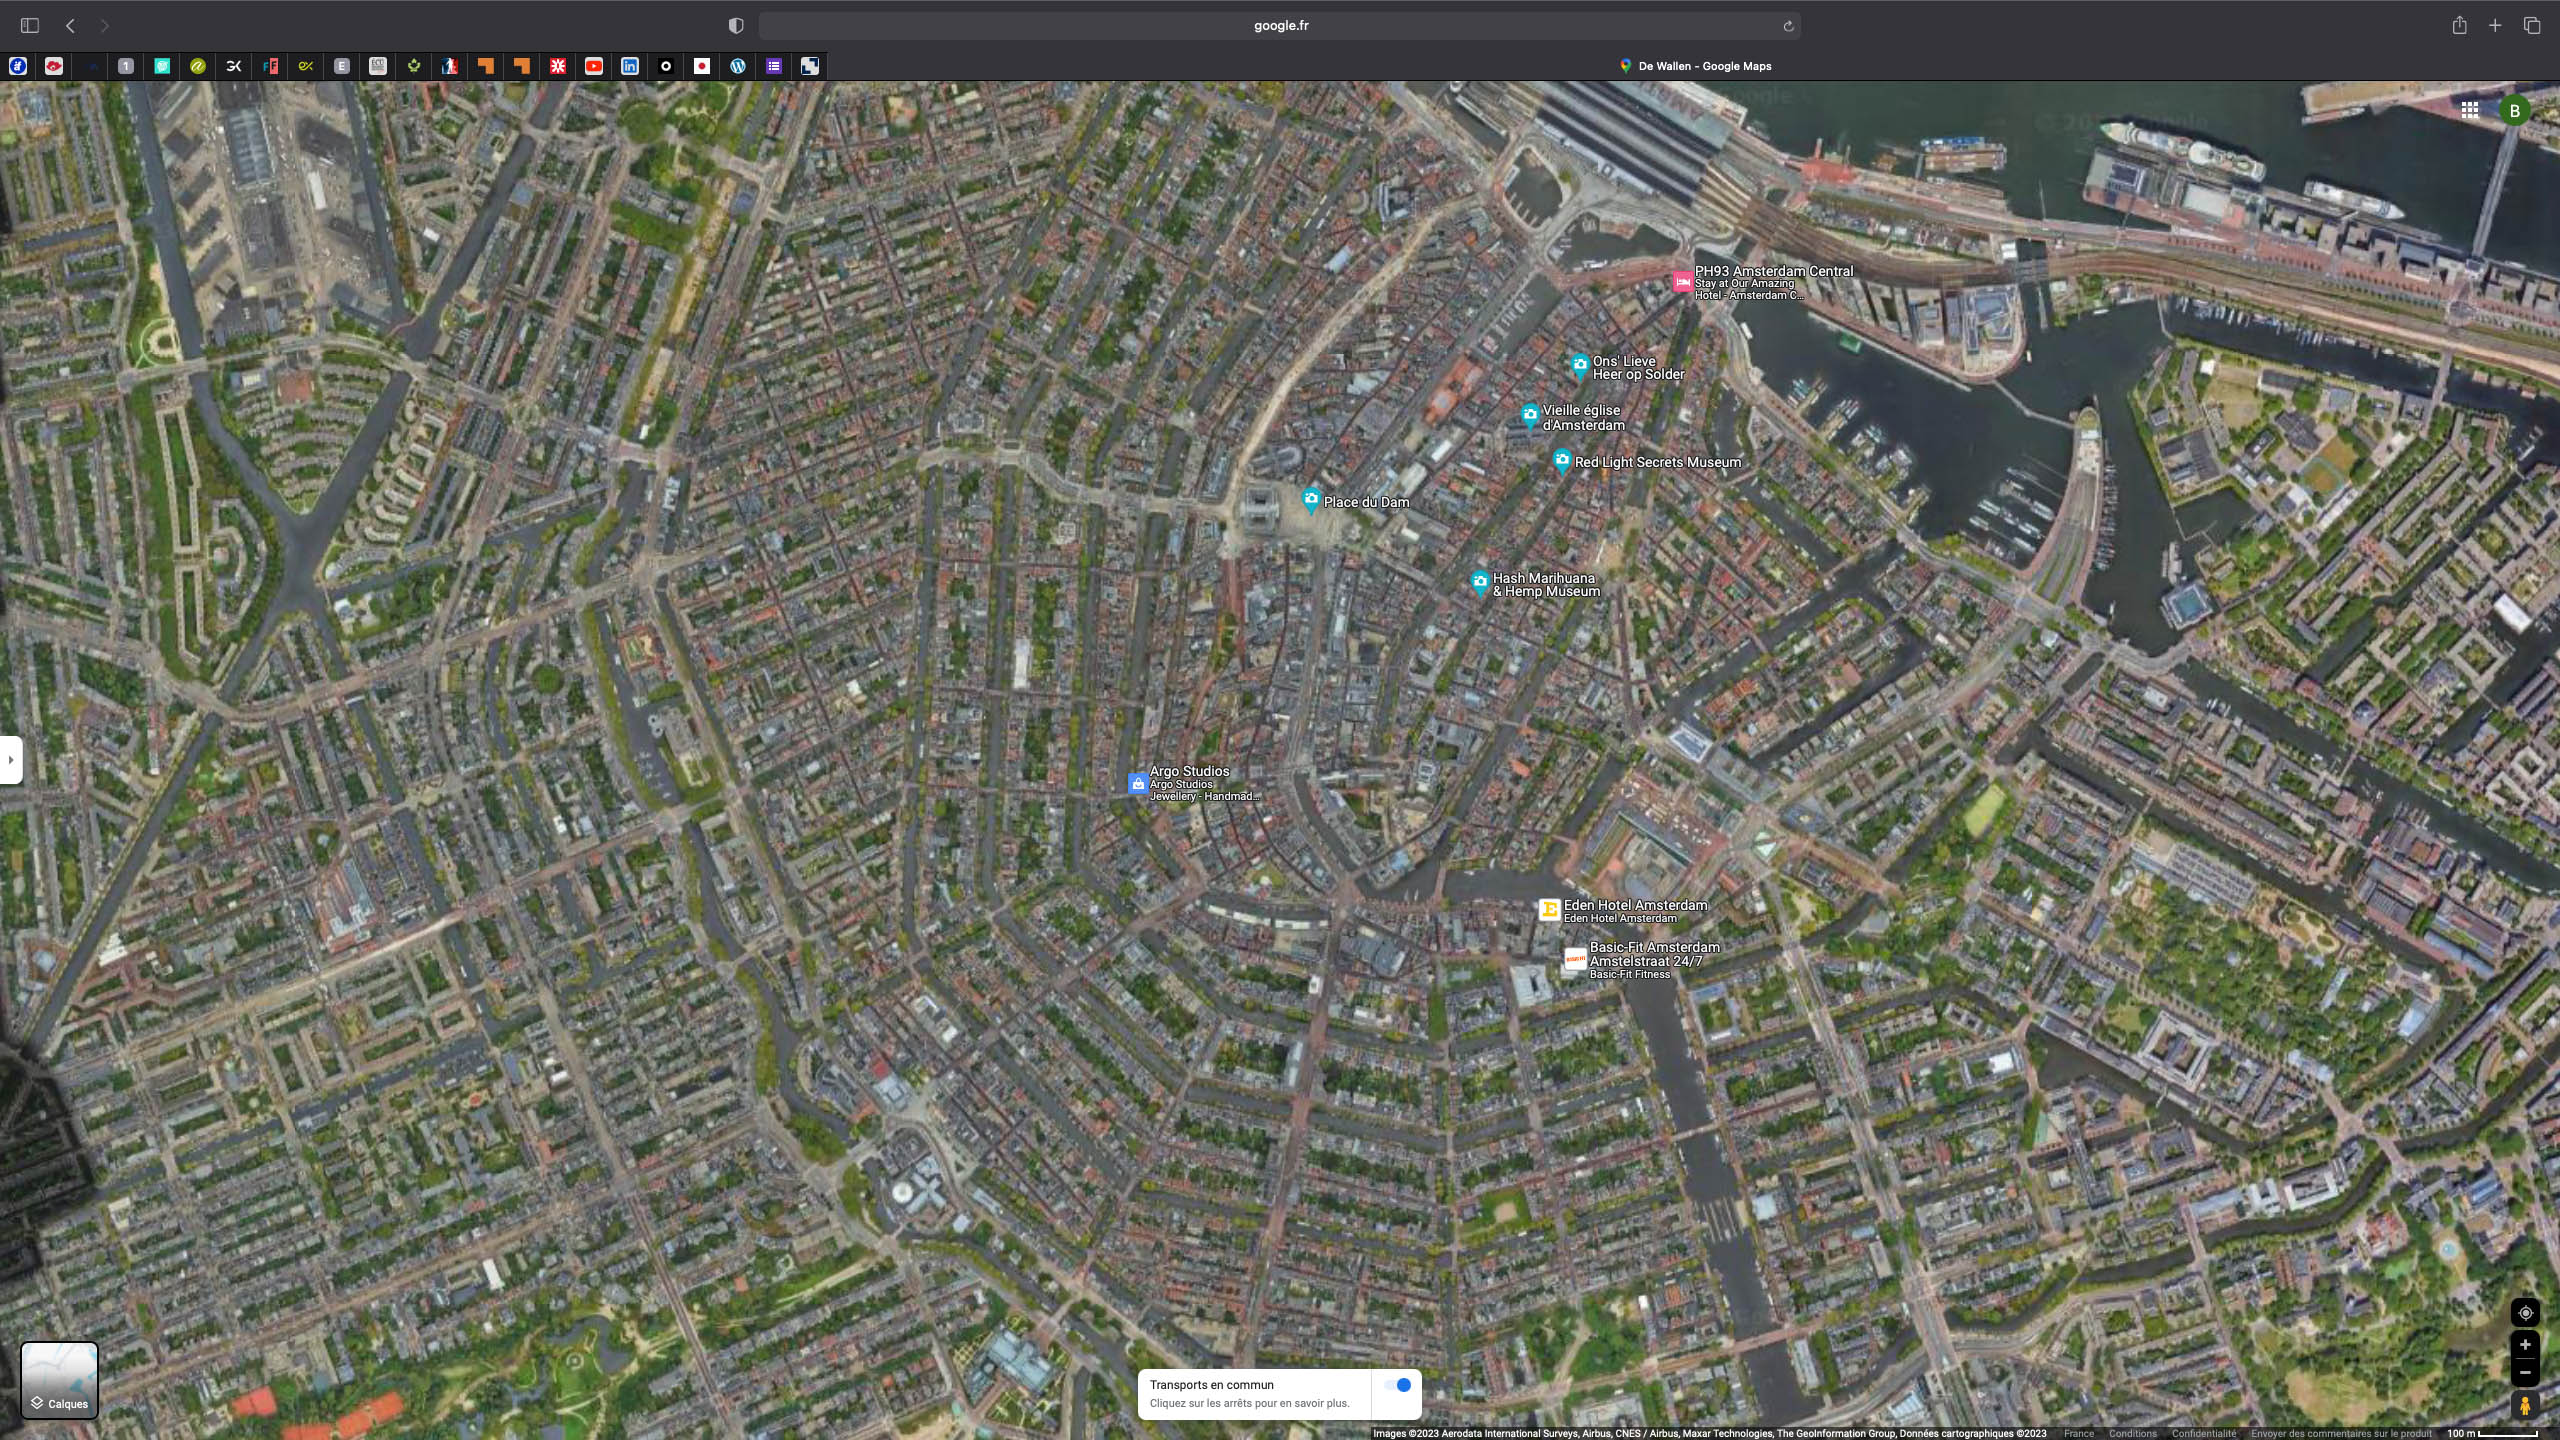2560x1440 pixels.
Task: Toggle the Transports en commun switch
Action: coord(1398,1385)
